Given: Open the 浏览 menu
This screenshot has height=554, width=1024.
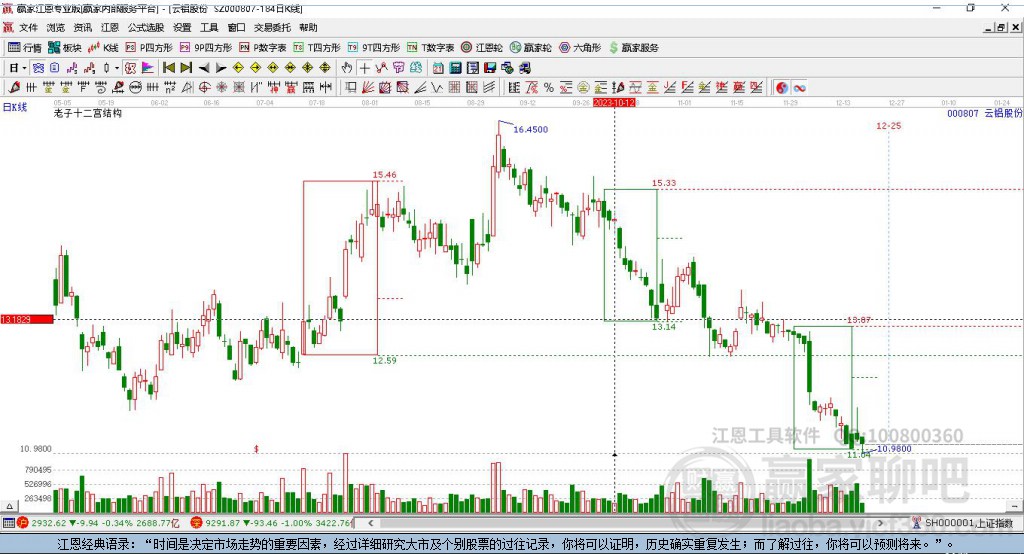Looking at the screenshot, I should point(56,27).
